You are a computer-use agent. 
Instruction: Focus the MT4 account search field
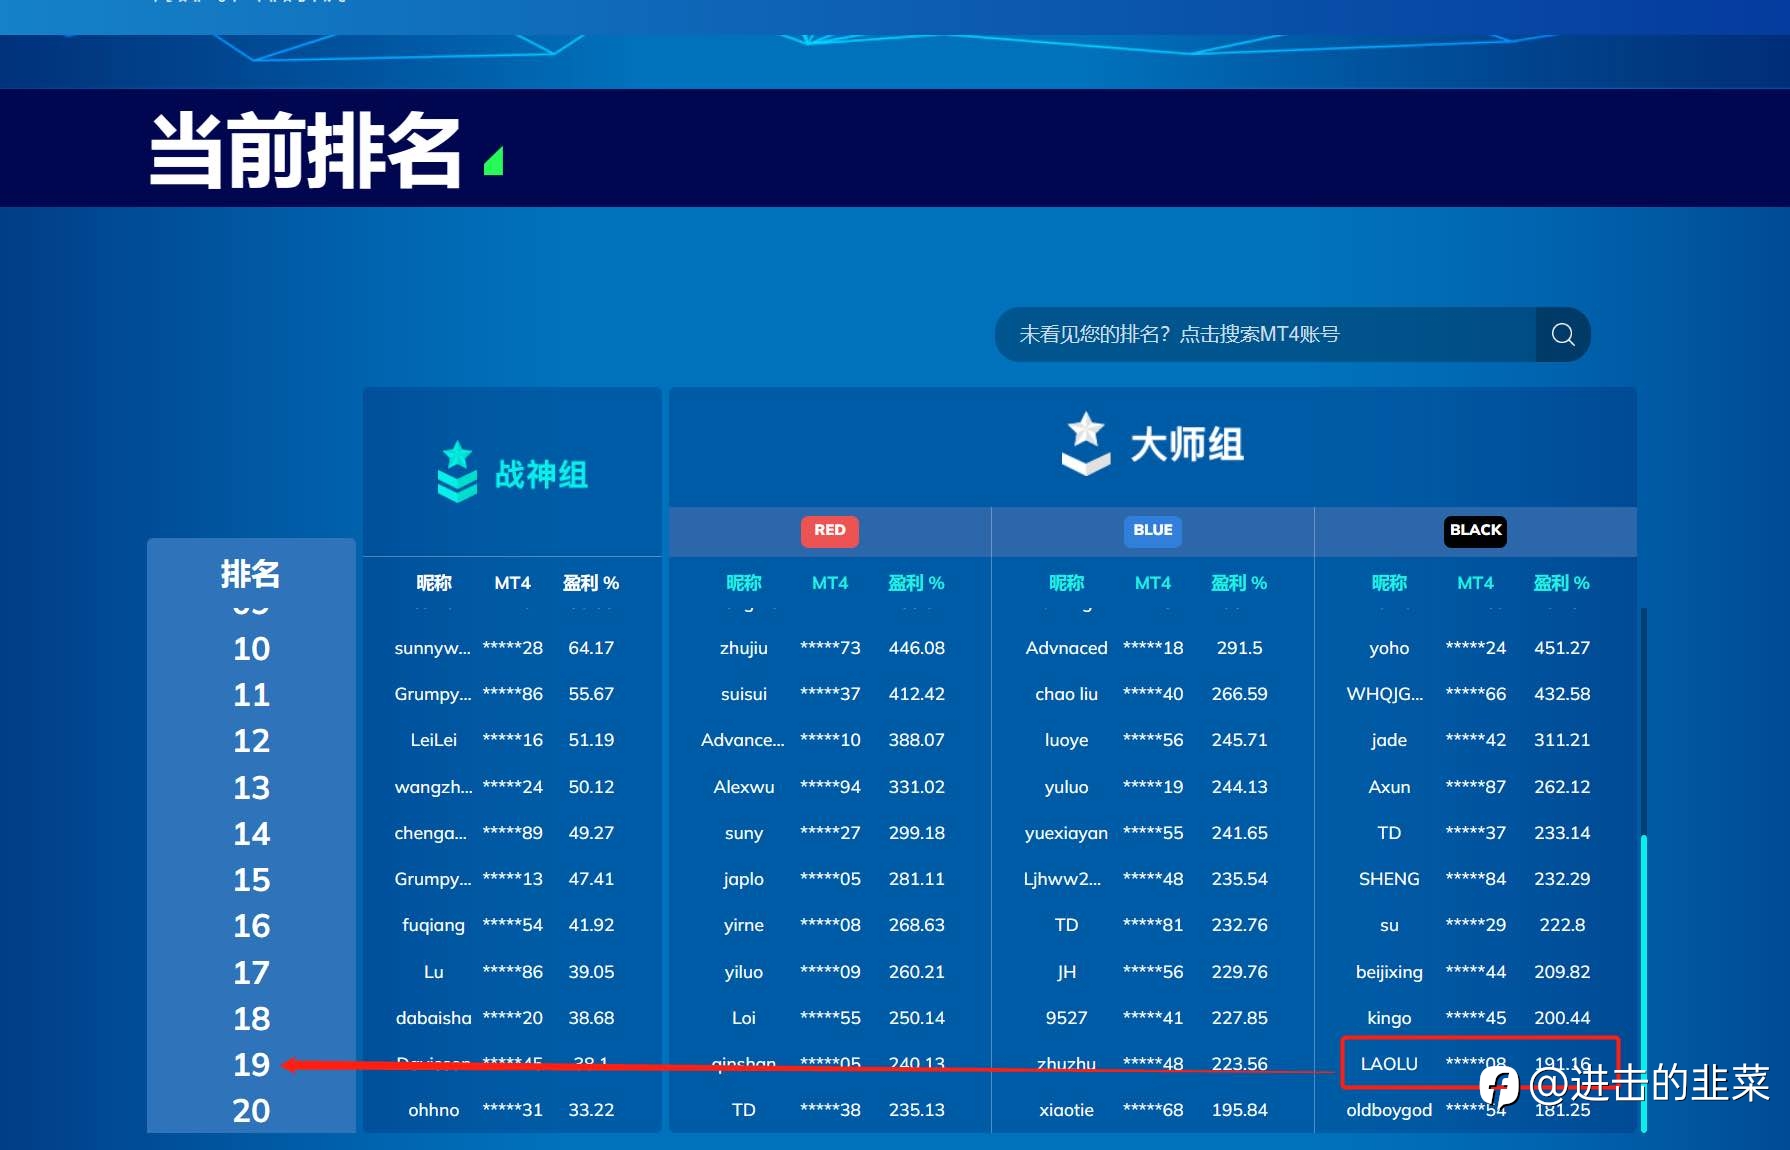[x=1265, y=335]
